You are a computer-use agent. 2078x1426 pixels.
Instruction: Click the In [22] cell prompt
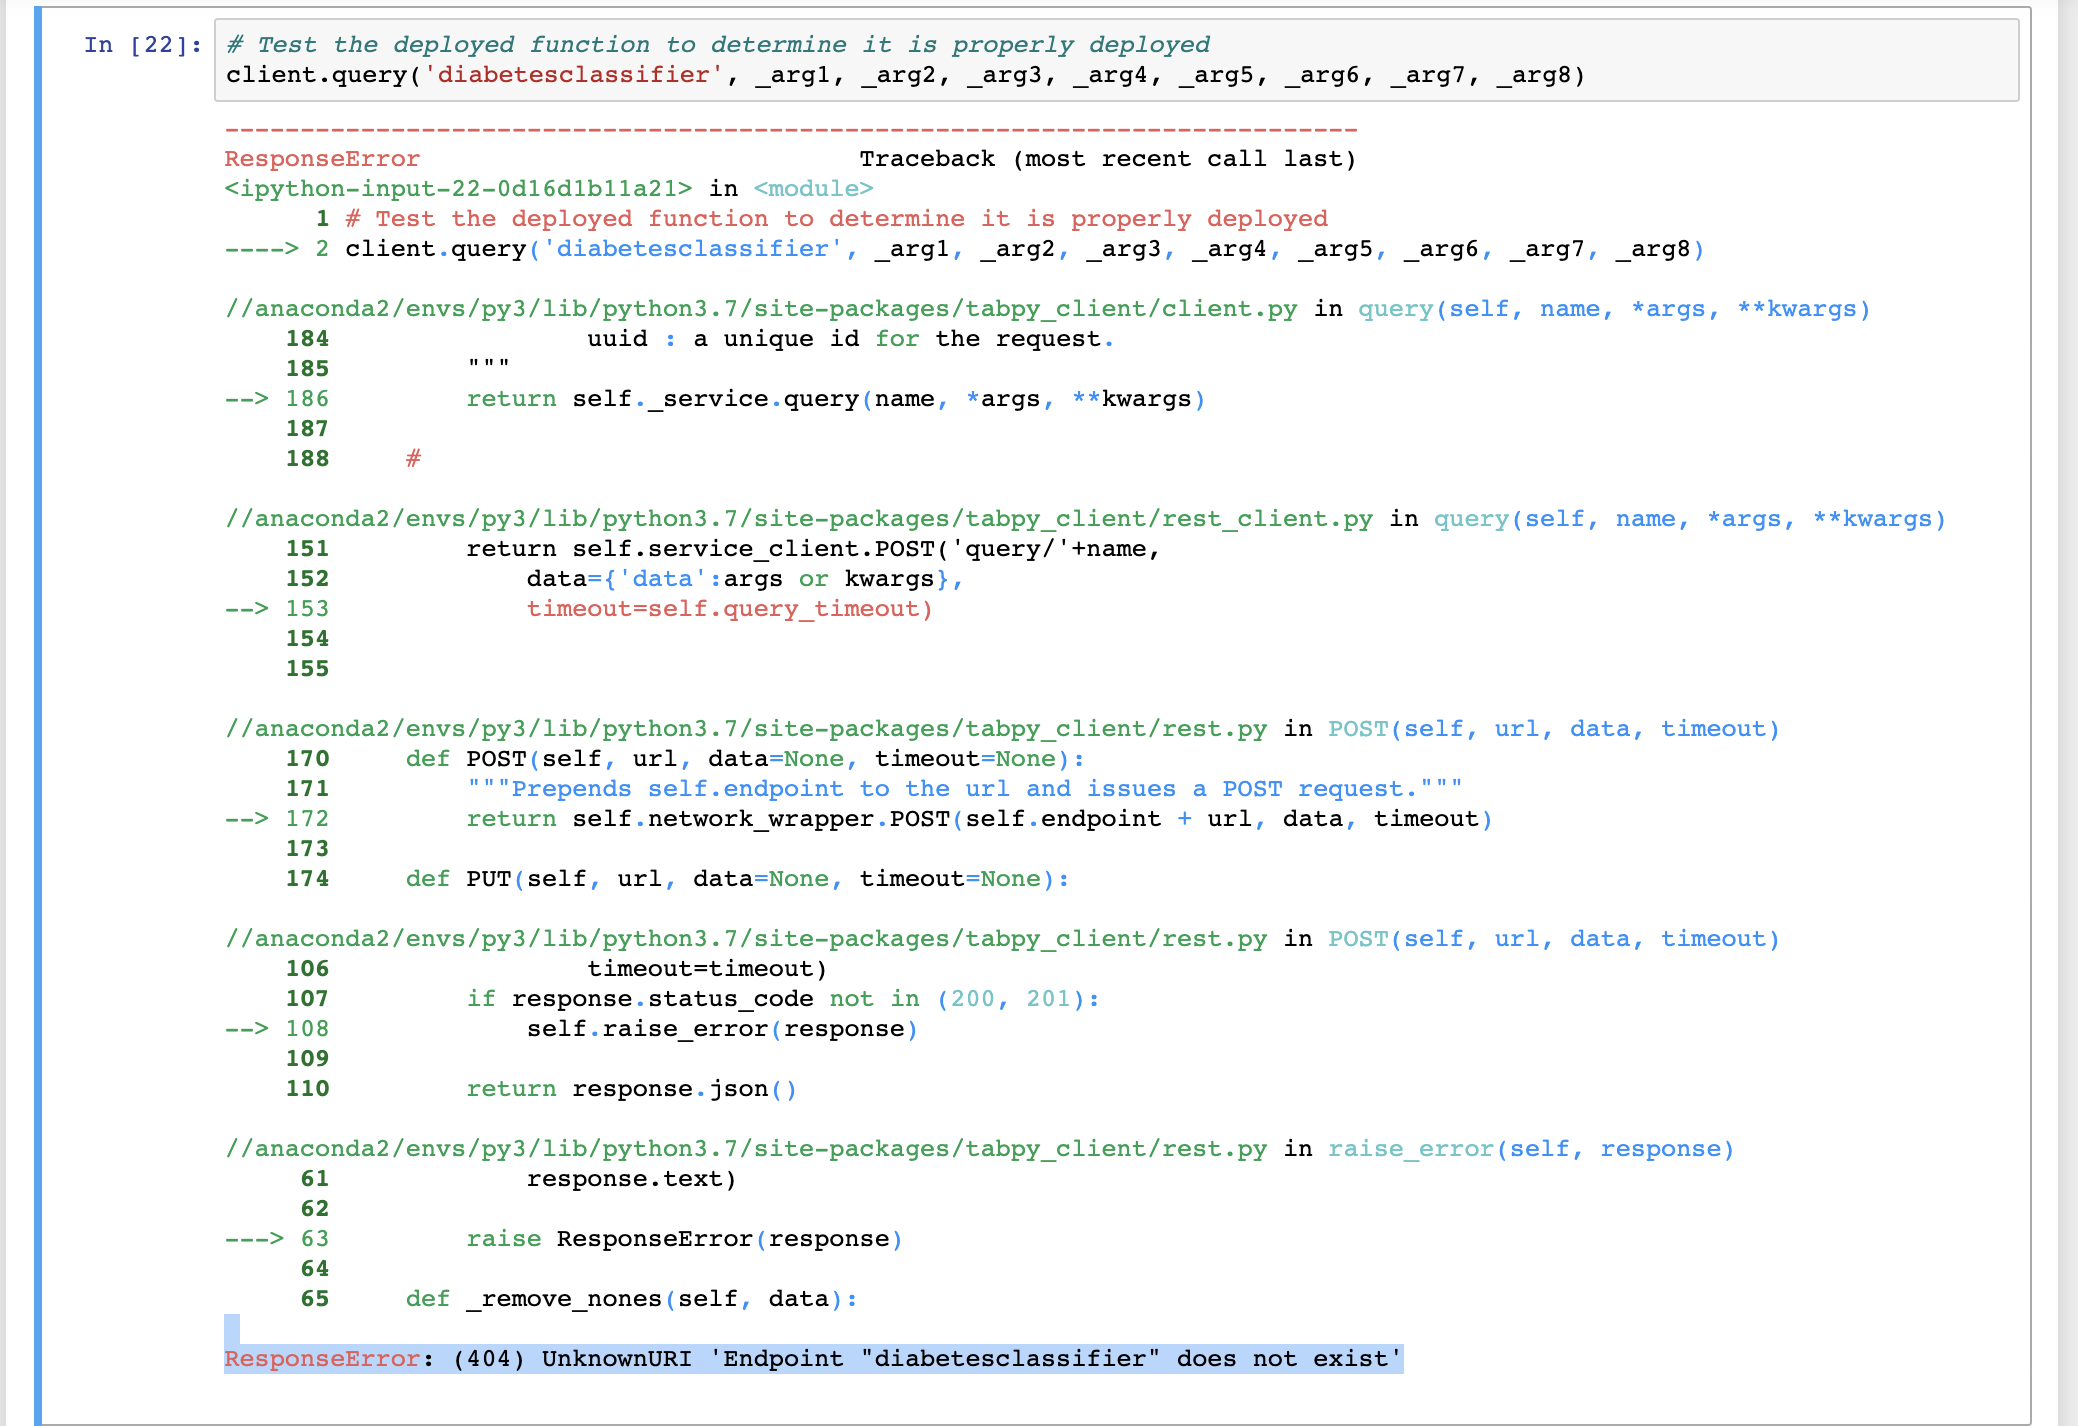pos(142,45)
